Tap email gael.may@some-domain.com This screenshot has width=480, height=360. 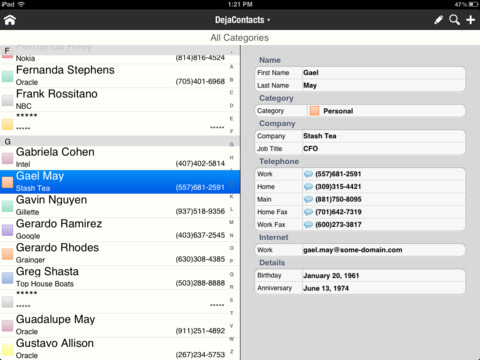coord(353,250)
